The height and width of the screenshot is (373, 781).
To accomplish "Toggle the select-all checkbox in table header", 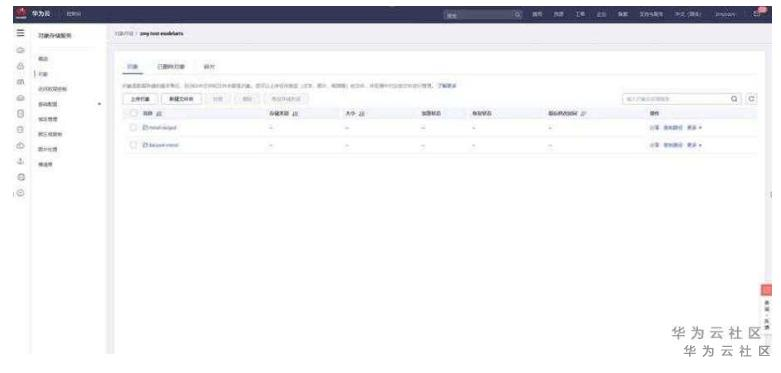I will 133,114.
